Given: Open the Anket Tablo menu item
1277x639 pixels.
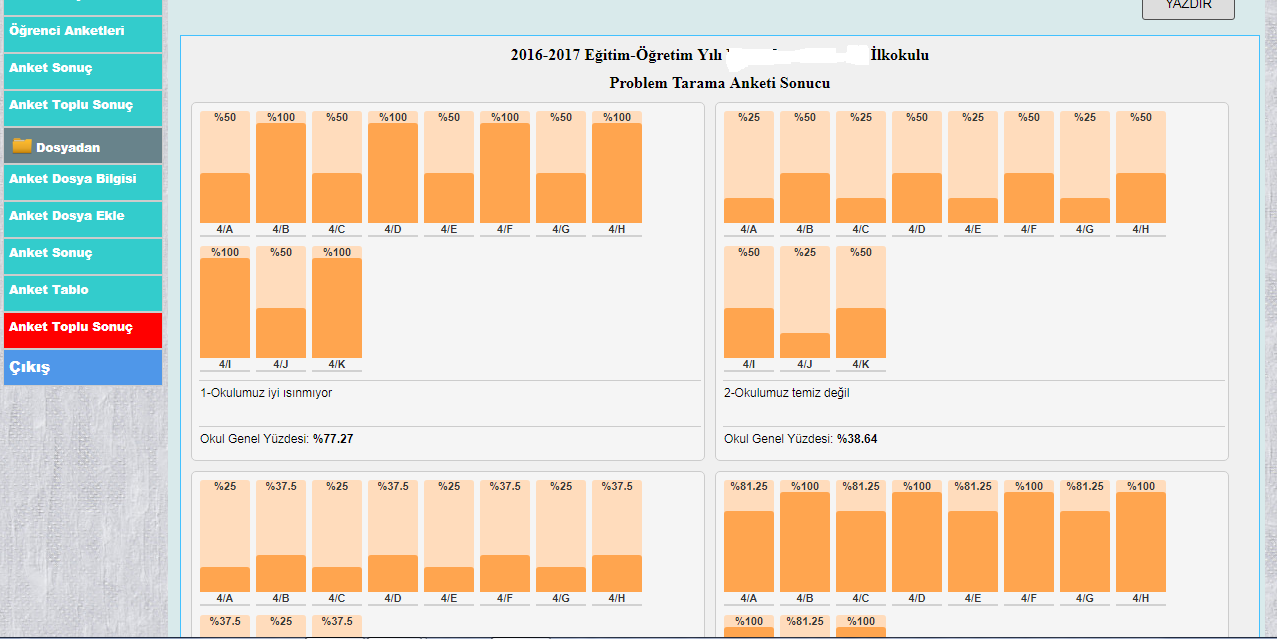Looking at the screenshot, I should pyautogui.click(x=49, y=290).
